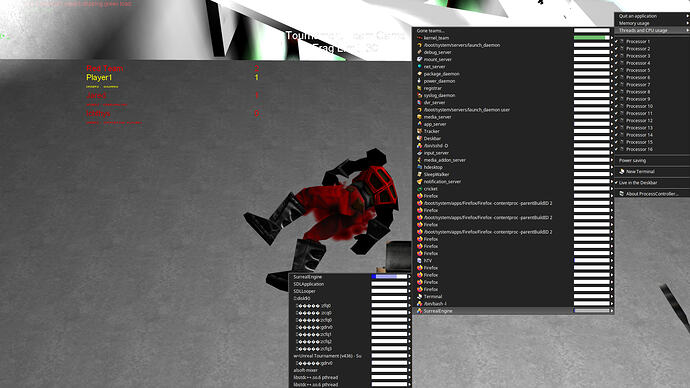Click the notification_server icon
The image size is (690, 388).
point(419,182)
